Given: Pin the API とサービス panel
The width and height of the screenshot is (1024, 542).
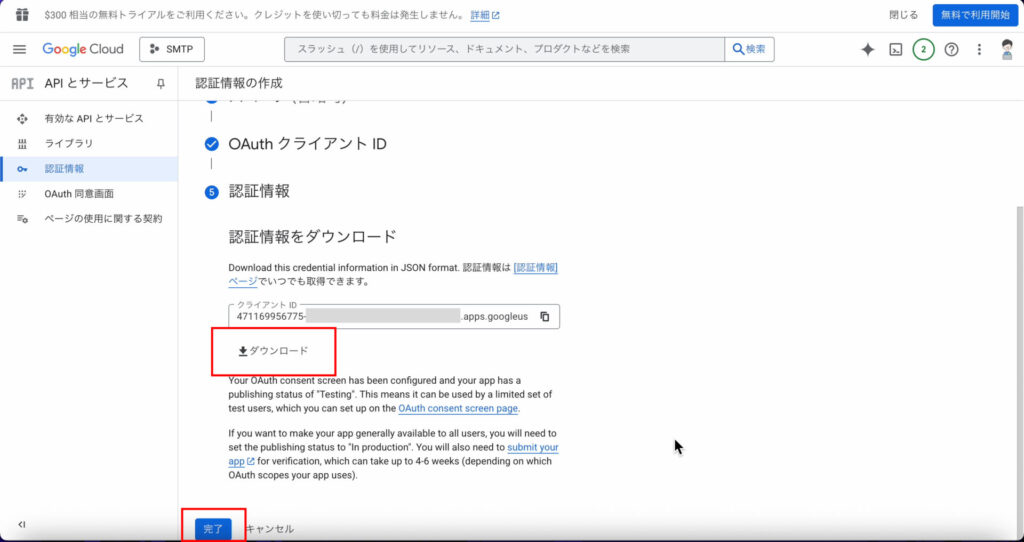Looking at the screenshot, I should pyautogui.click(x=161, y=84).
